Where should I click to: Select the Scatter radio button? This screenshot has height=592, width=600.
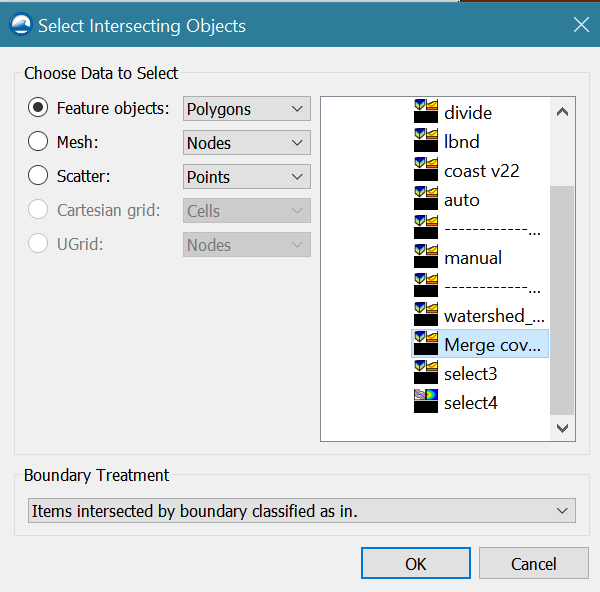(38, 176)
